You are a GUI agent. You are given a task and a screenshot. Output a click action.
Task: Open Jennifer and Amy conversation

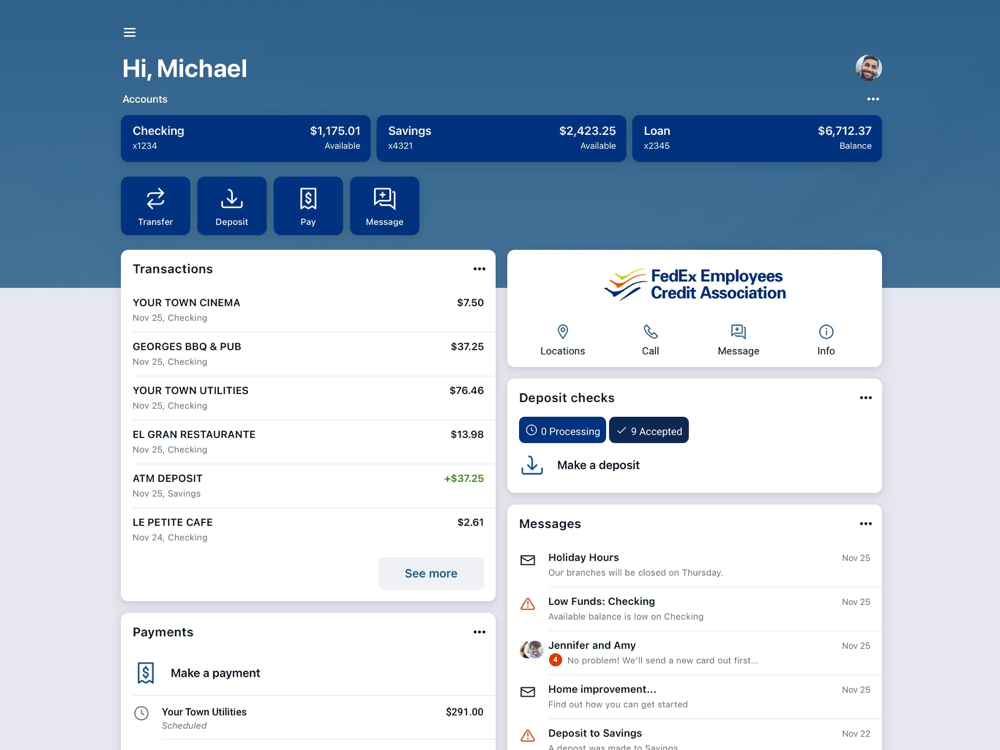[695, 653]
